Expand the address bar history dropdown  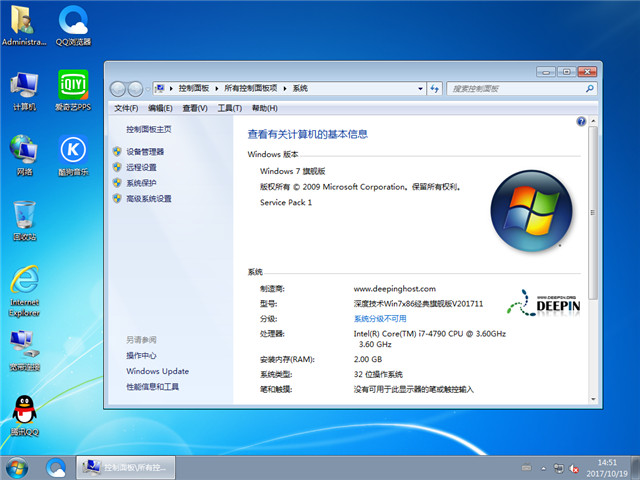point(420,89)
